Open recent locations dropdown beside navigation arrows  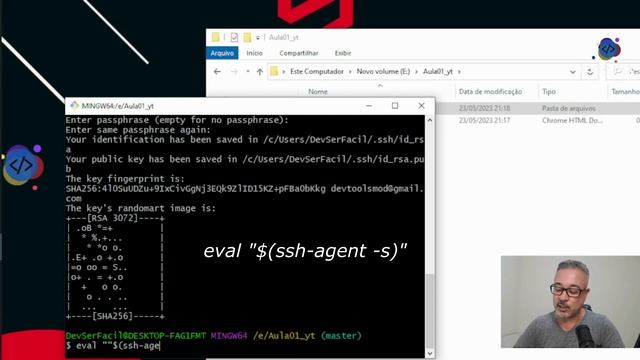tap(248, 71)
